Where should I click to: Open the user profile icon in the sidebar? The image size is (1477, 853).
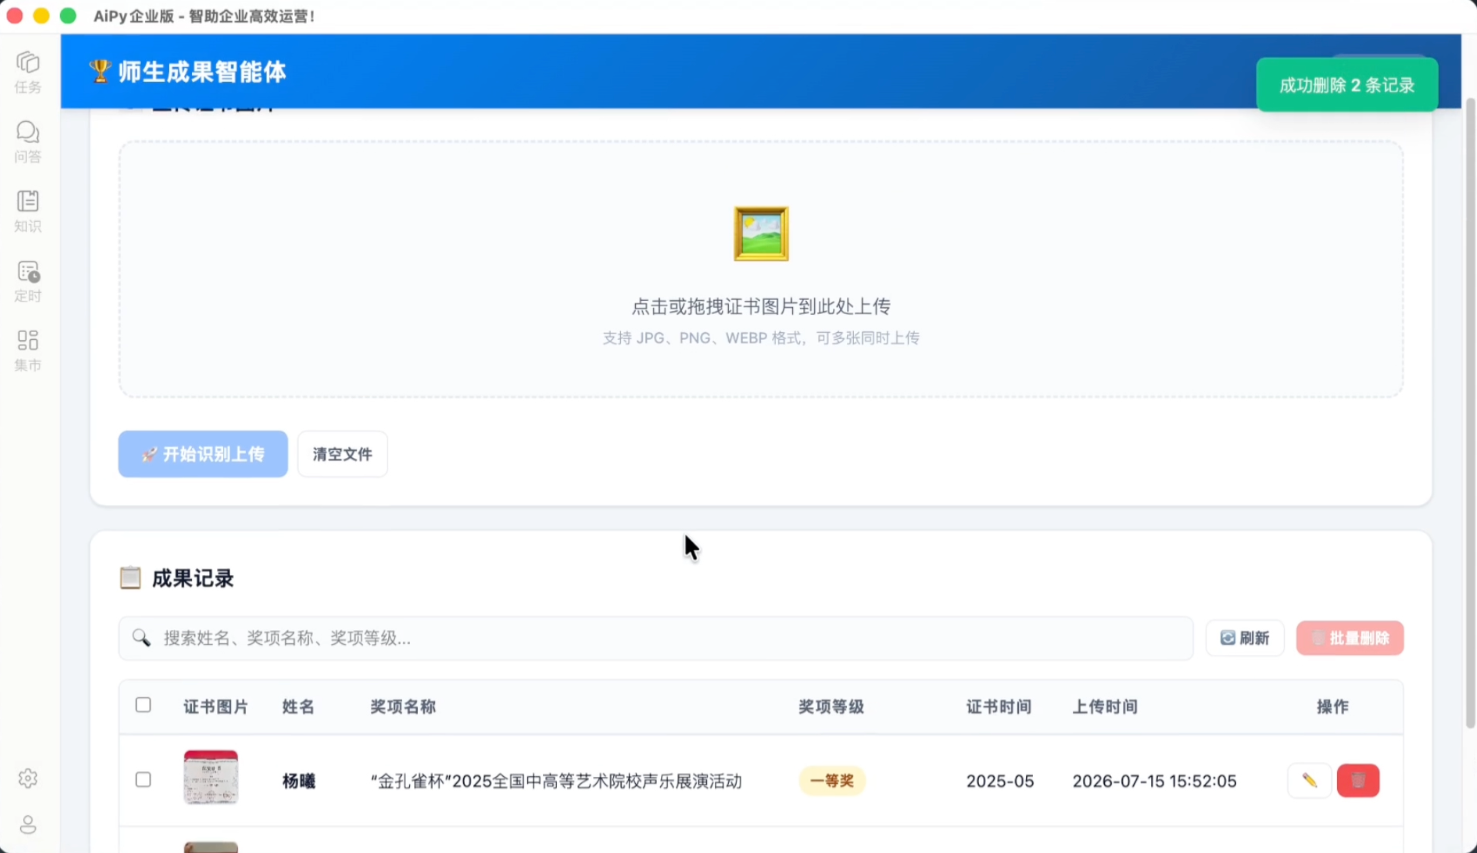(28, 824)
